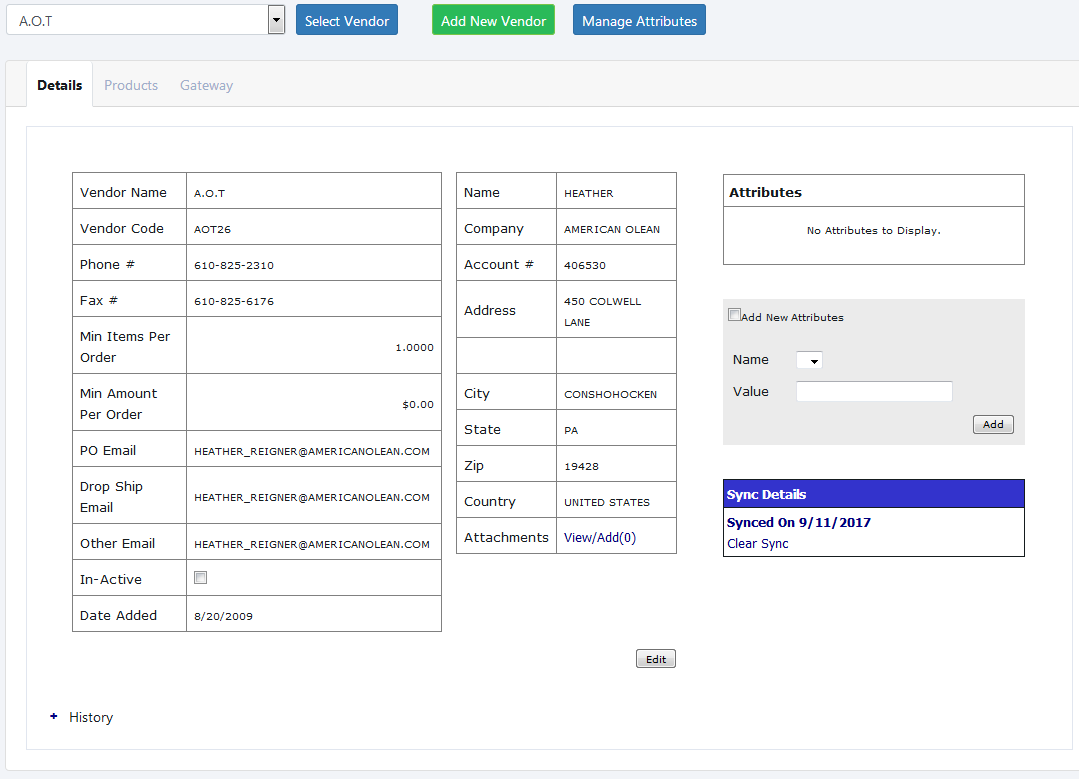The height and width of the screenshot is (779, 1079).
Task: Click the Clear Sync link
Action: 758,544
